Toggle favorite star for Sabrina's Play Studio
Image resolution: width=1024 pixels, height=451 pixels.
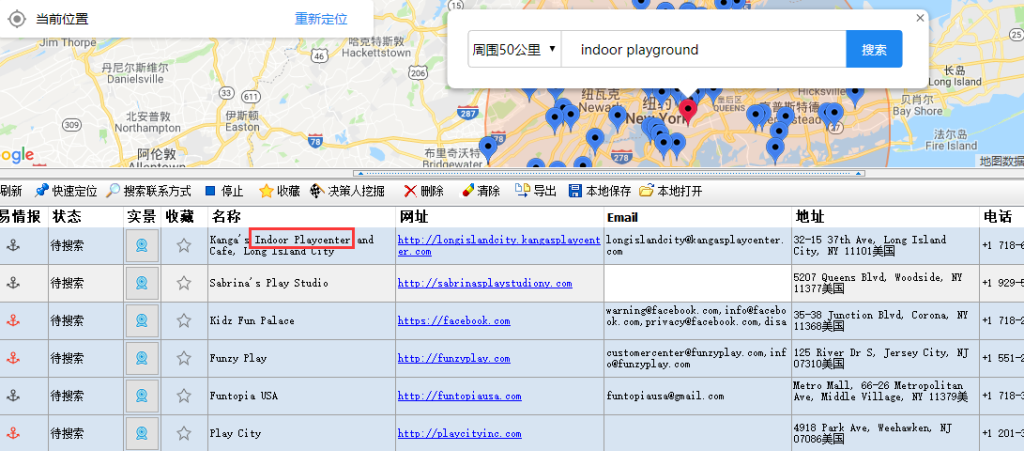tap(184, 283)
